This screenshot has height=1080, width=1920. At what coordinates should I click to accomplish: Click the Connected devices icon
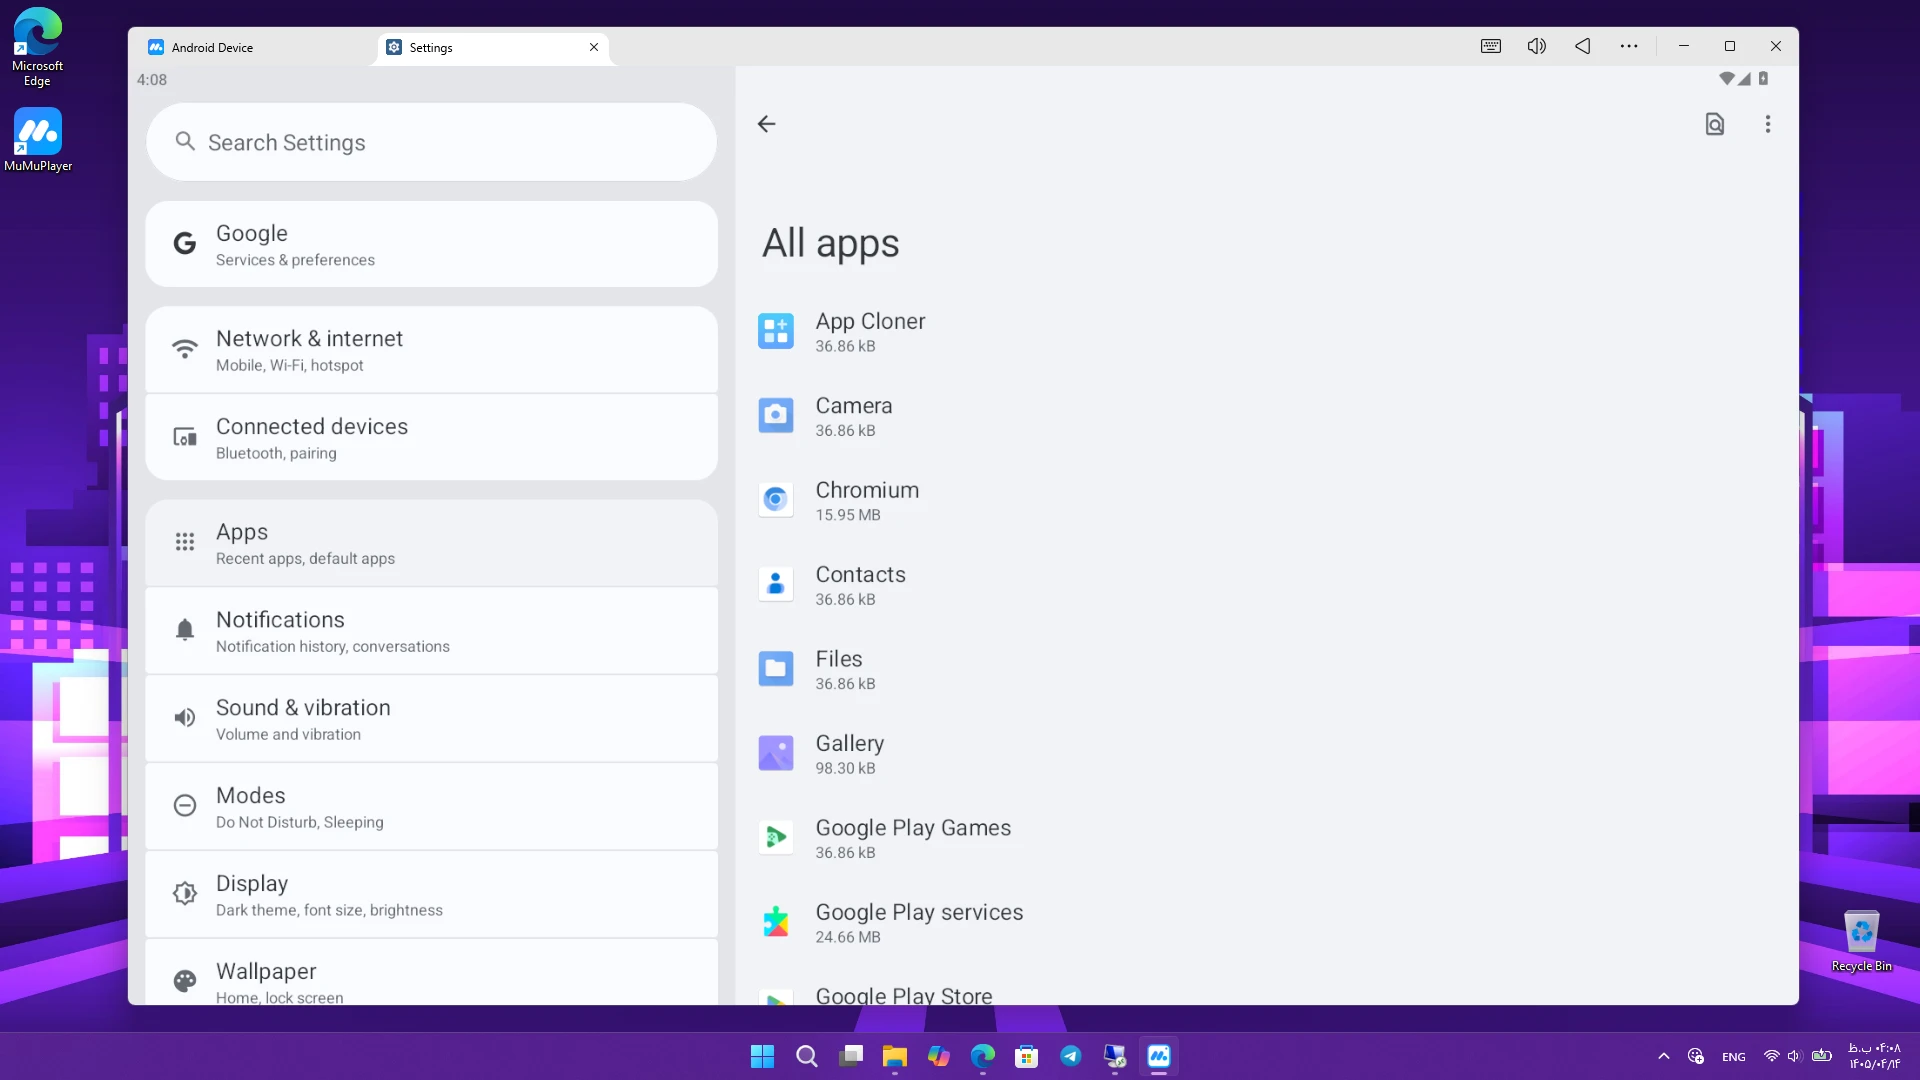[184, 437]
